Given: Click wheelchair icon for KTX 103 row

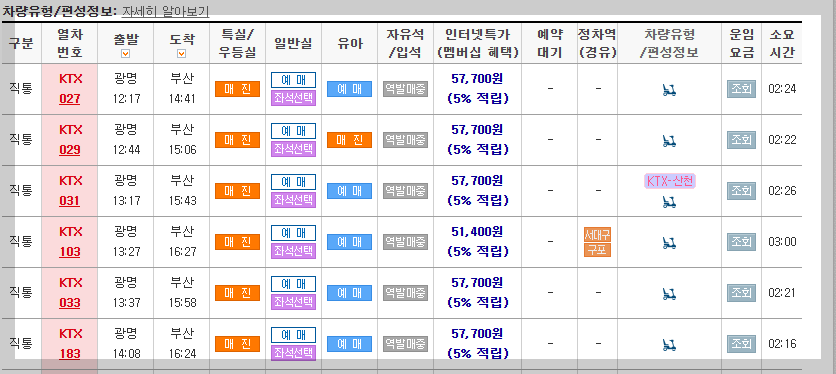Looking at the screenshot, I should pos(669,243).
